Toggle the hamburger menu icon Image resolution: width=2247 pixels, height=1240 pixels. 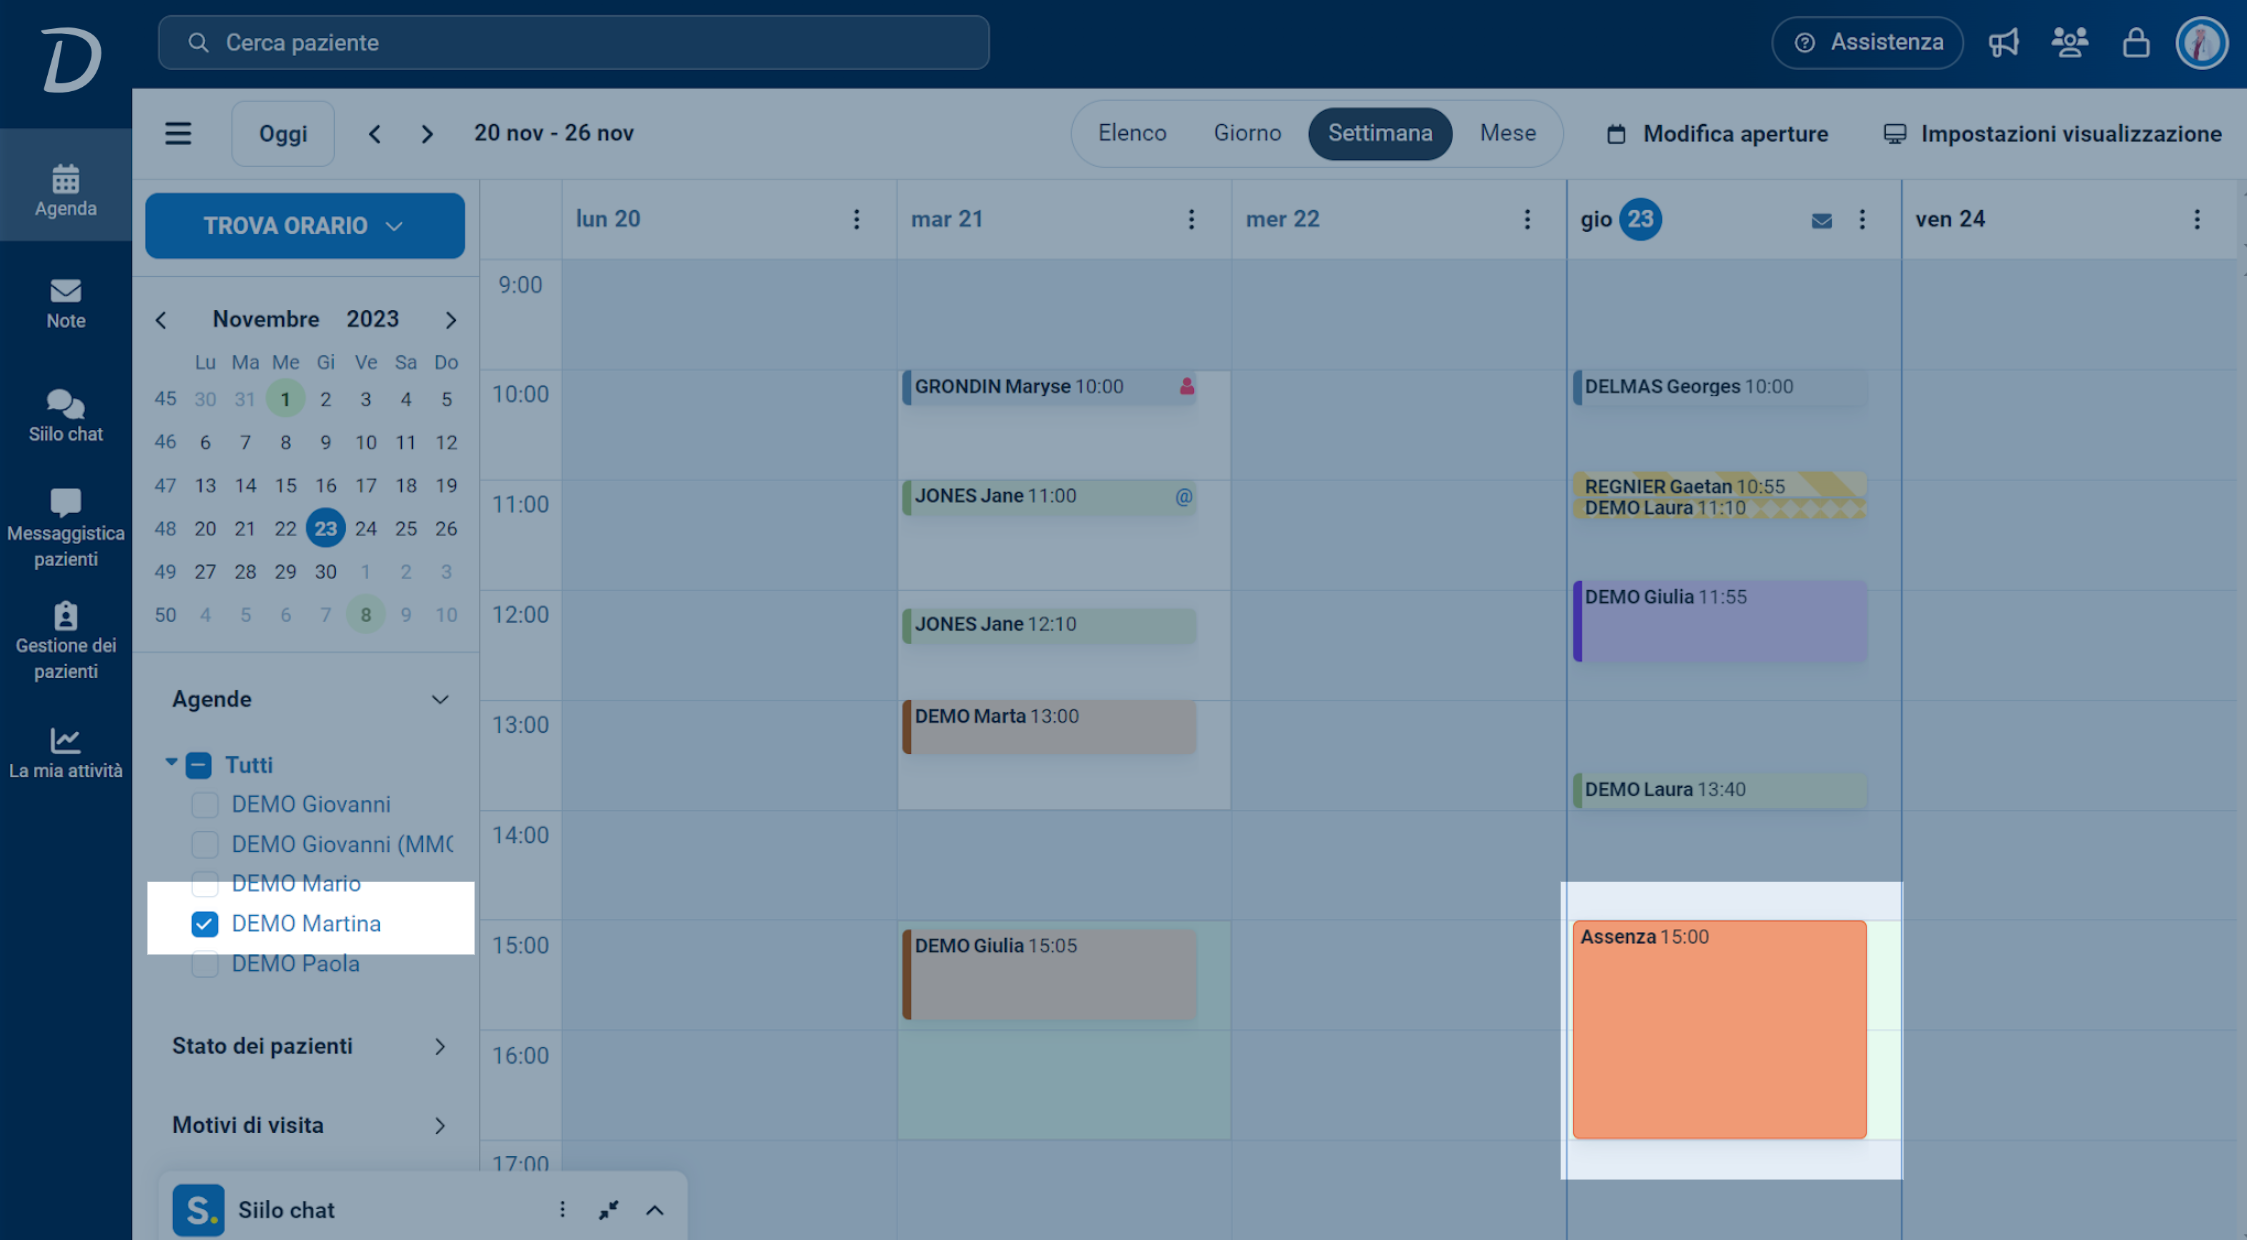coord(178,133)
